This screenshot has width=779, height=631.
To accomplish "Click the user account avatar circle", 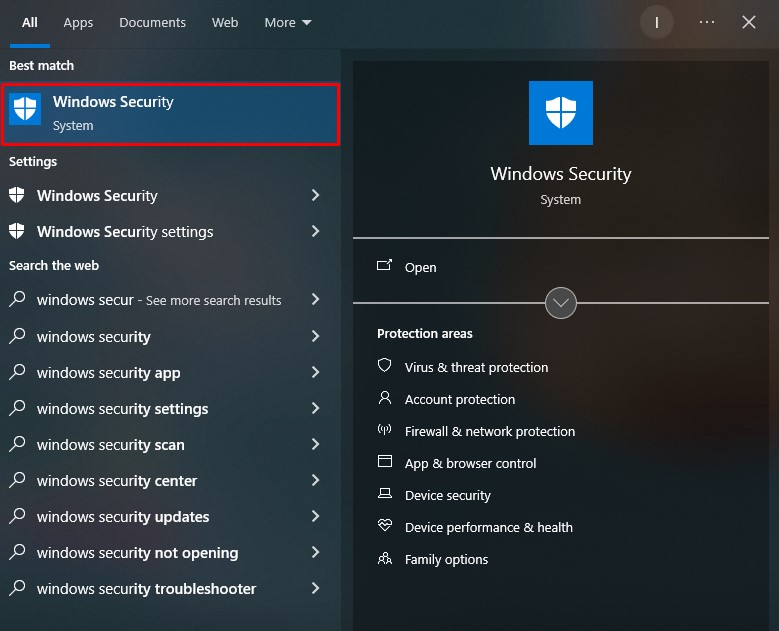I will point(656,22).
